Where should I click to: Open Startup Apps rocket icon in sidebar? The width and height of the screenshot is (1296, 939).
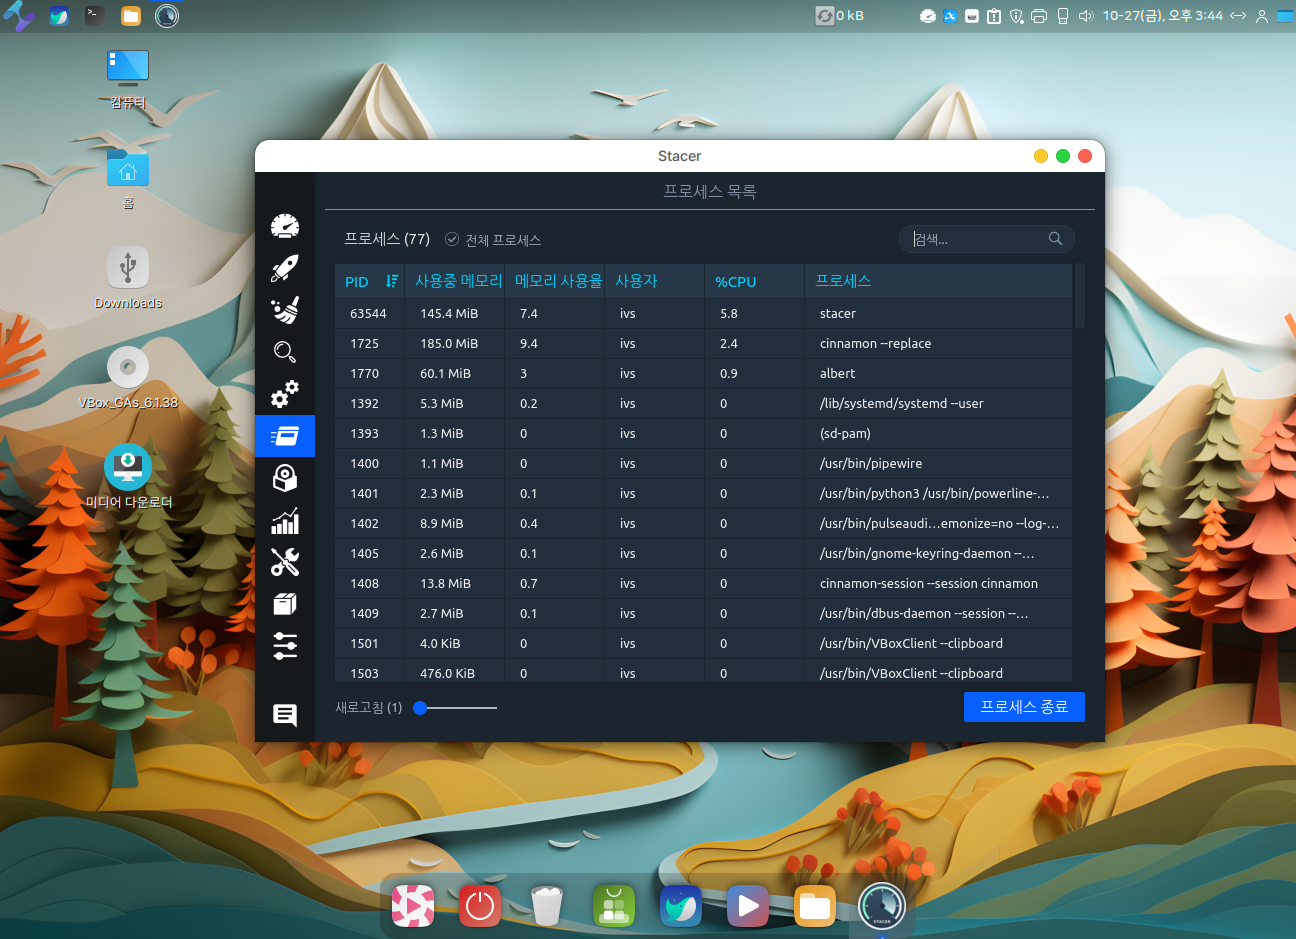pos(285,268)
